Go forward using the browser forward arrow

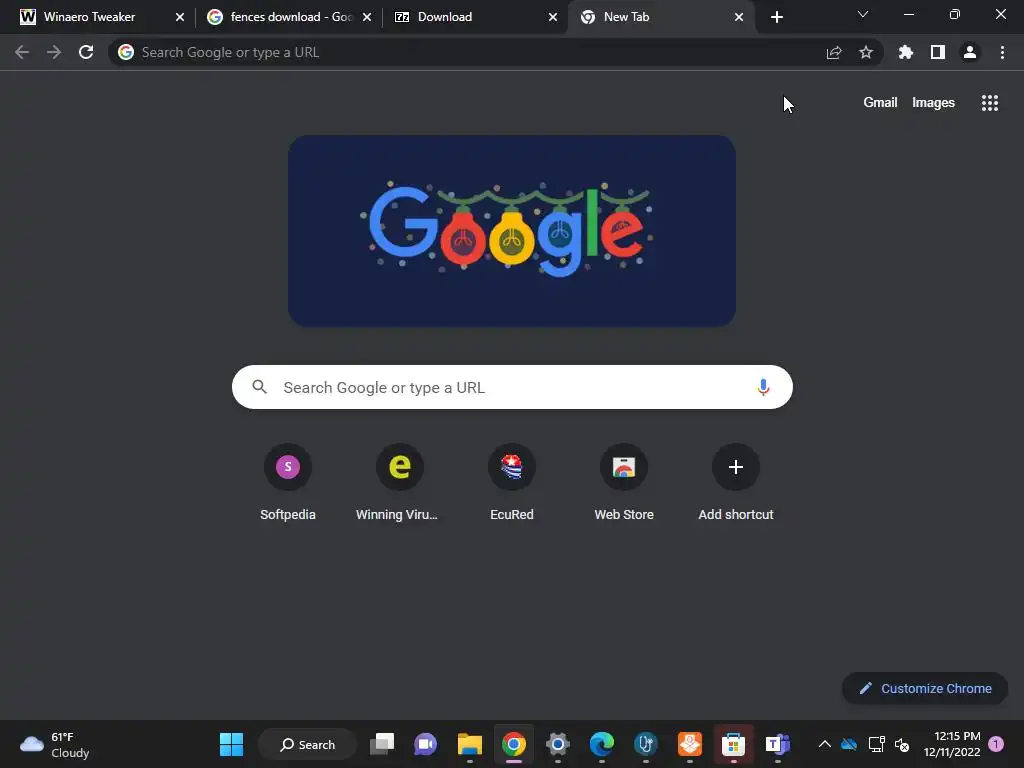(x=54, y=52)
